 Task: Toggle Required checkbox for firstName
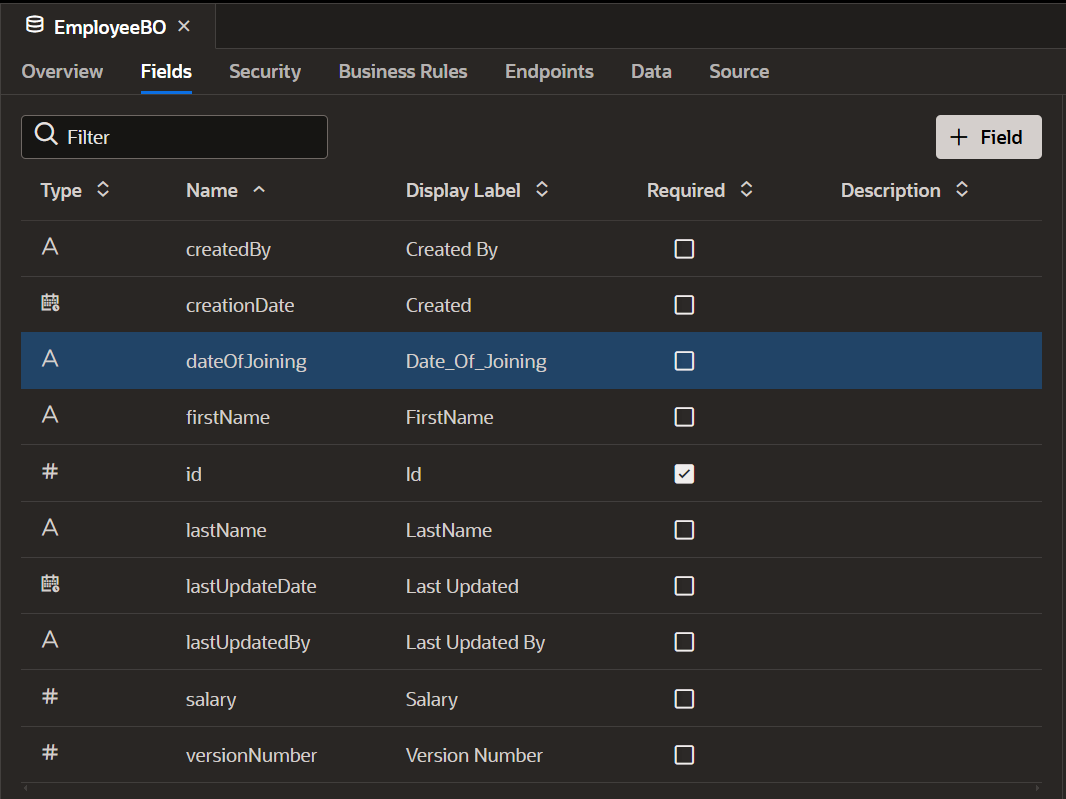(x=684, y=417)
